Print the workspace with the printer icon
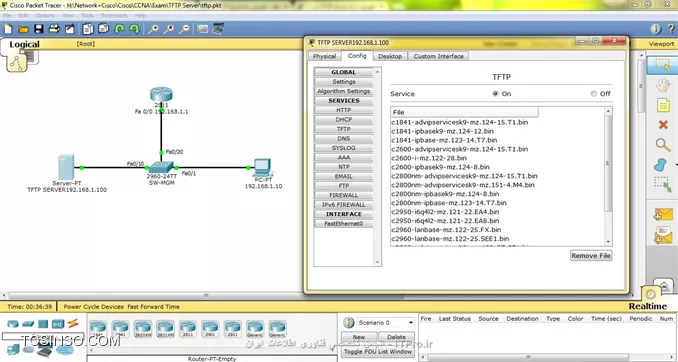The image size is (678, 362). tap(54, 29)
